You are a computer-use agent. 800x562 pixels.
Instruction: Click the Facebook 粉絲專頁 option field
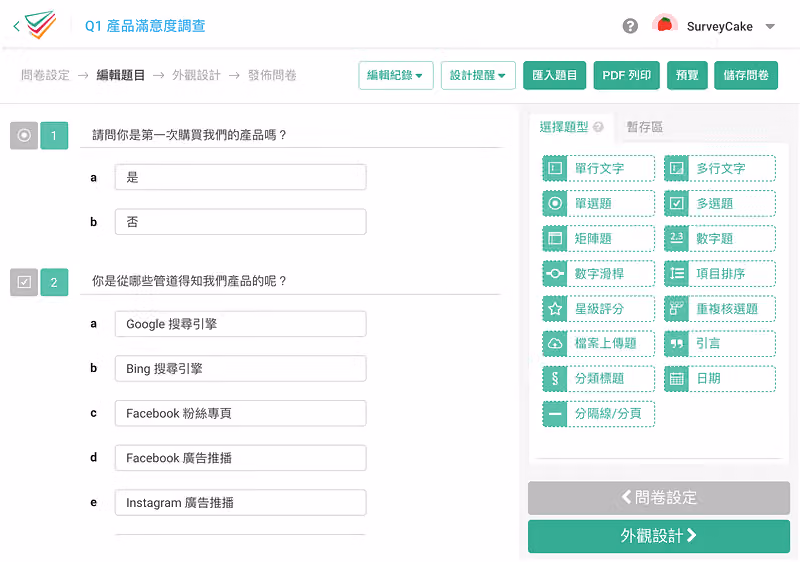240,413
